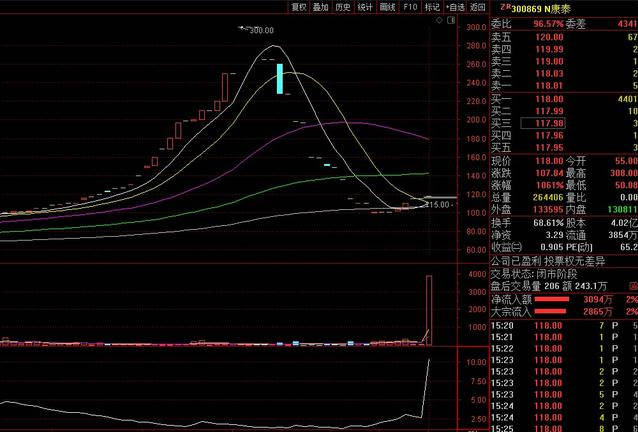638x432 pixels.
Task: Click the 净资 3.29 value
Action: coord(555,235)
